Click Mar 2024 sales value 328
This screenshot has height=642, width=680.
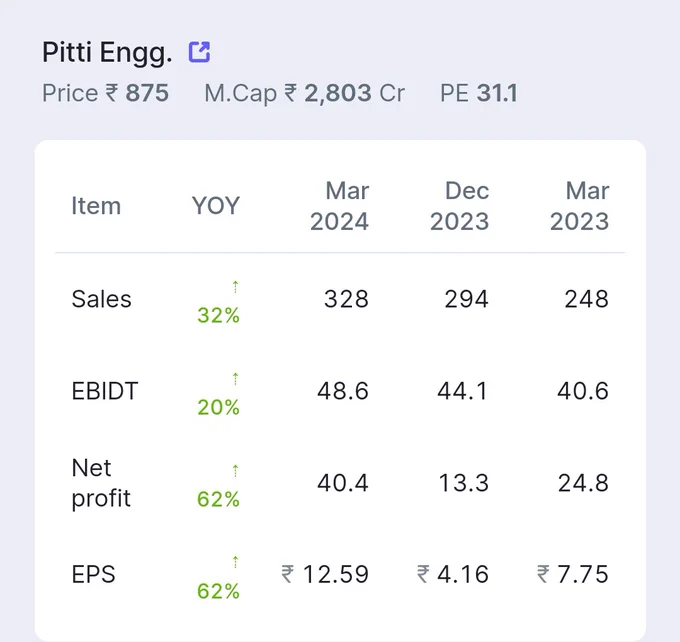(x=347, y=299)
